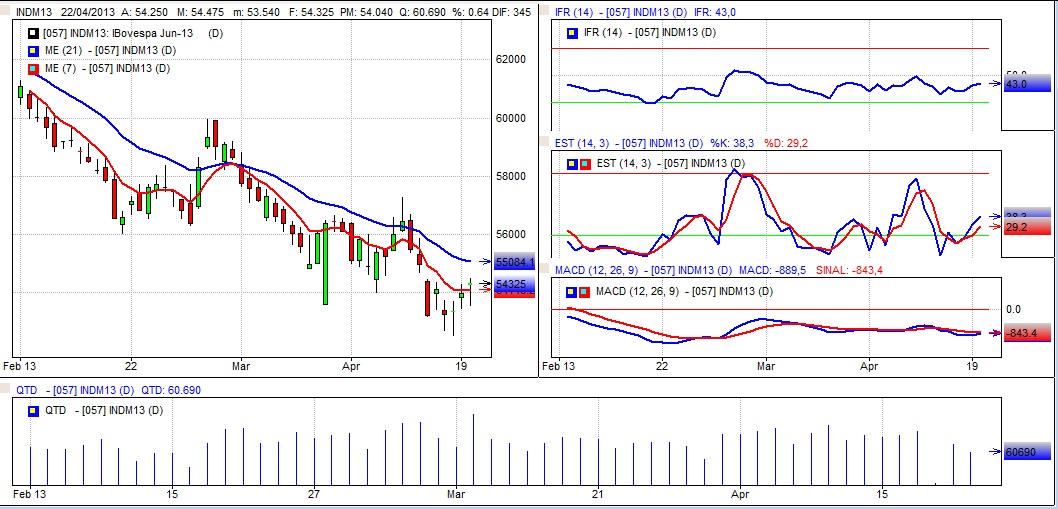Click the black INDM13 legend square icon
1058x509 pixels.
pyautogui.click(x=34, y=33)
